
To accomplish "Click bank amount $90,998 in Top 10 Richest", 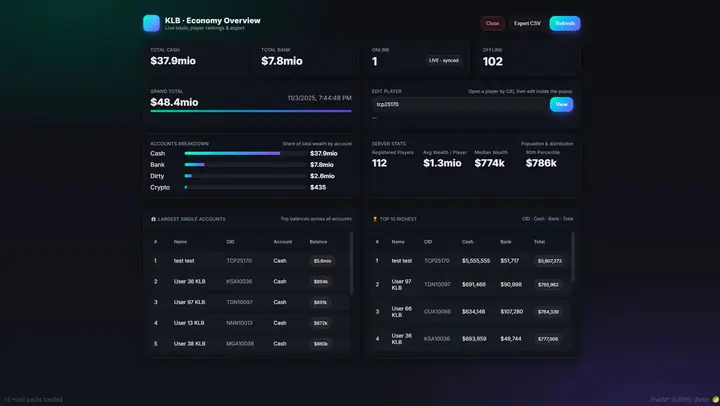I will (x=511, y=285).
